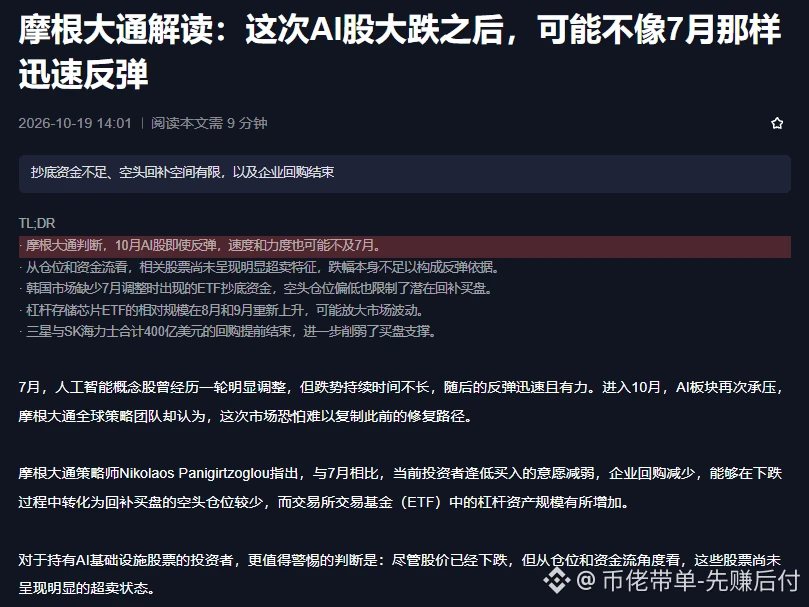This screenshot has width=809, height=607.
Task: Click the reading time "阅读本文需 9 分钟"
Action: click(x=209, y=123)
